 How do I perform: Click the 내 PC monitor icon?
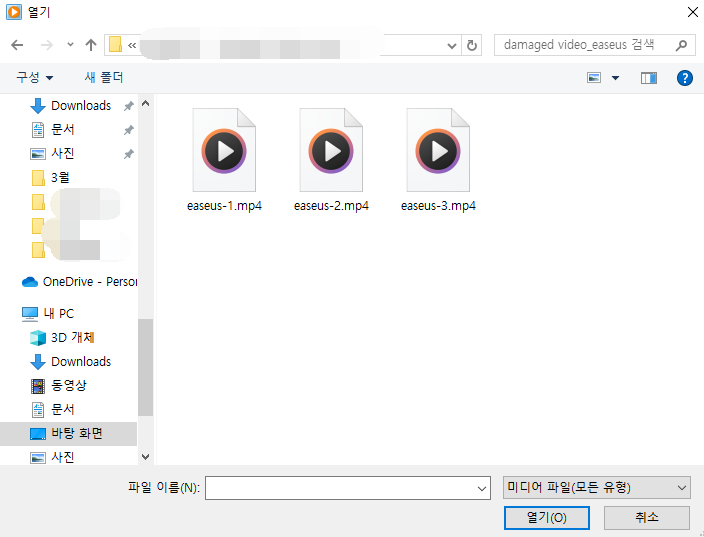30,314
